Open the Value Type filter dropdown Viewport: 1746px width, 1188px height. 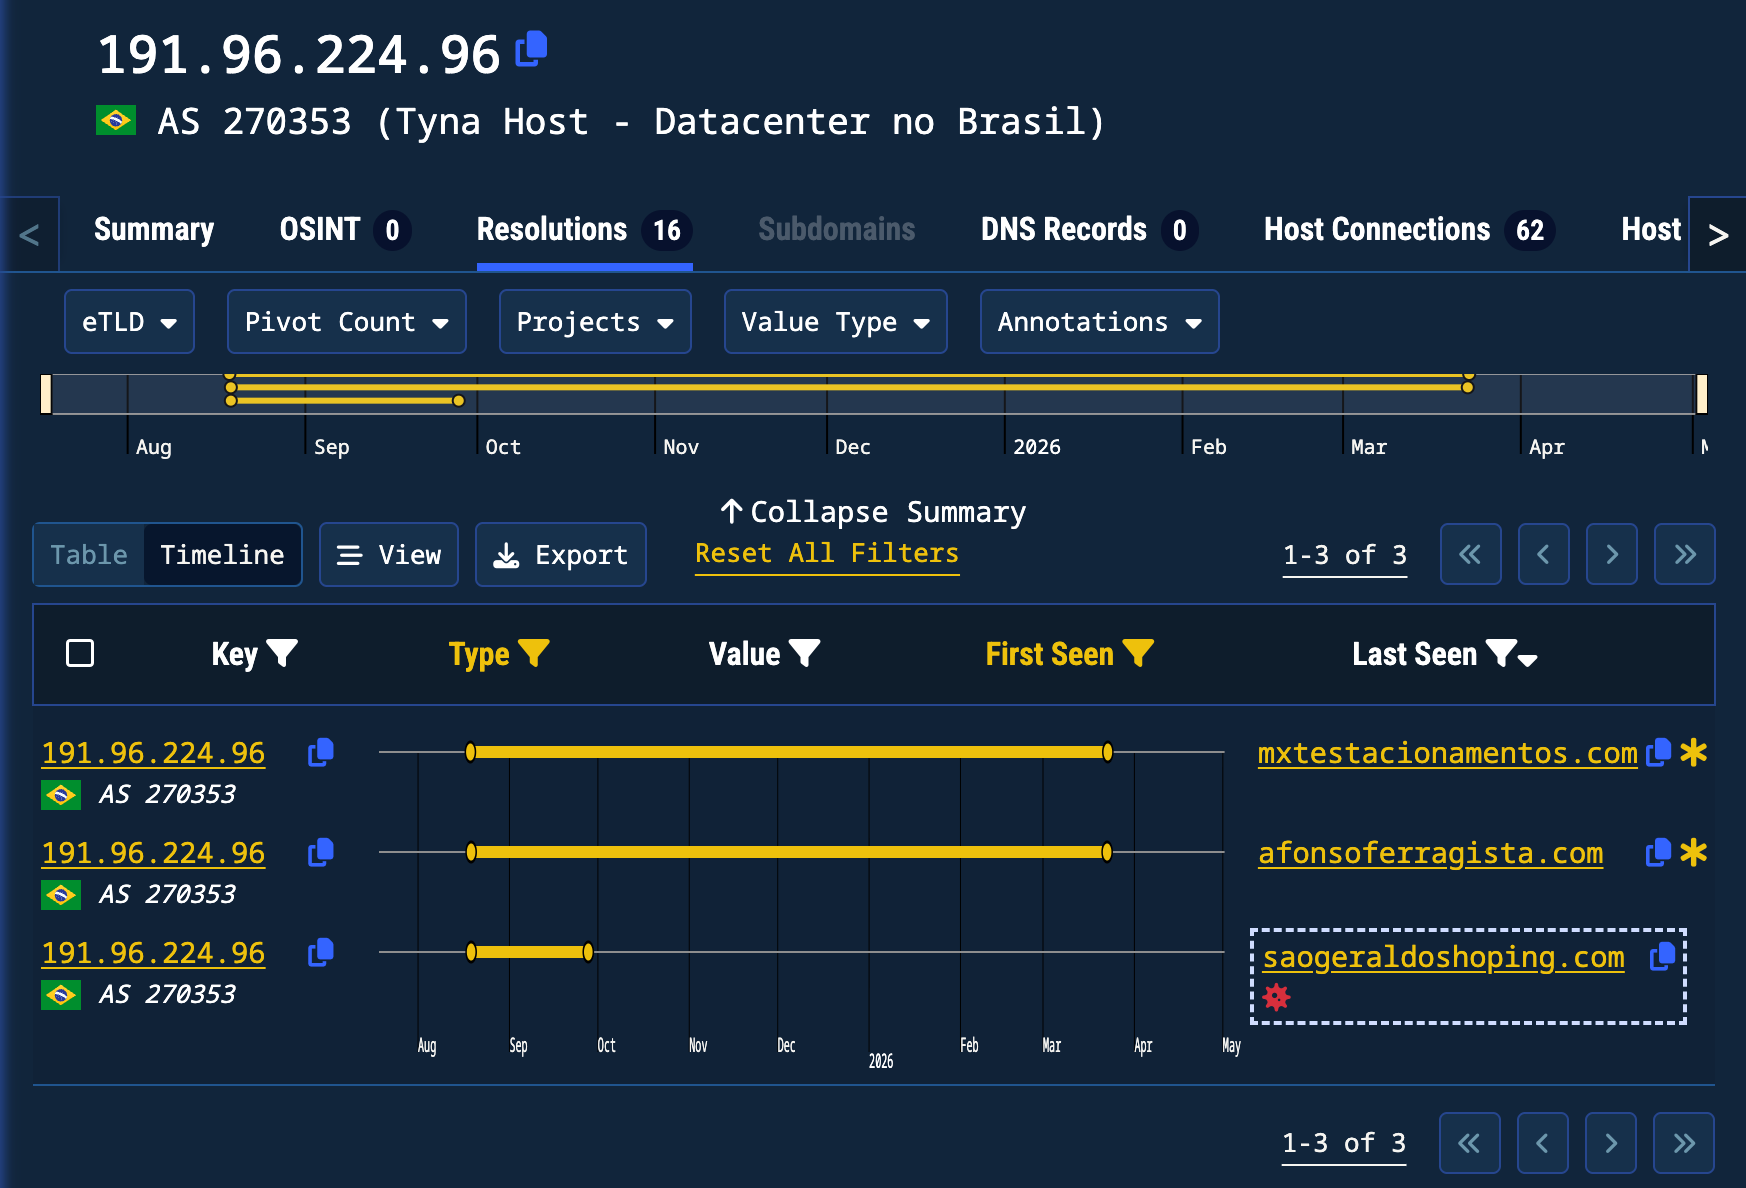[835, 322]
